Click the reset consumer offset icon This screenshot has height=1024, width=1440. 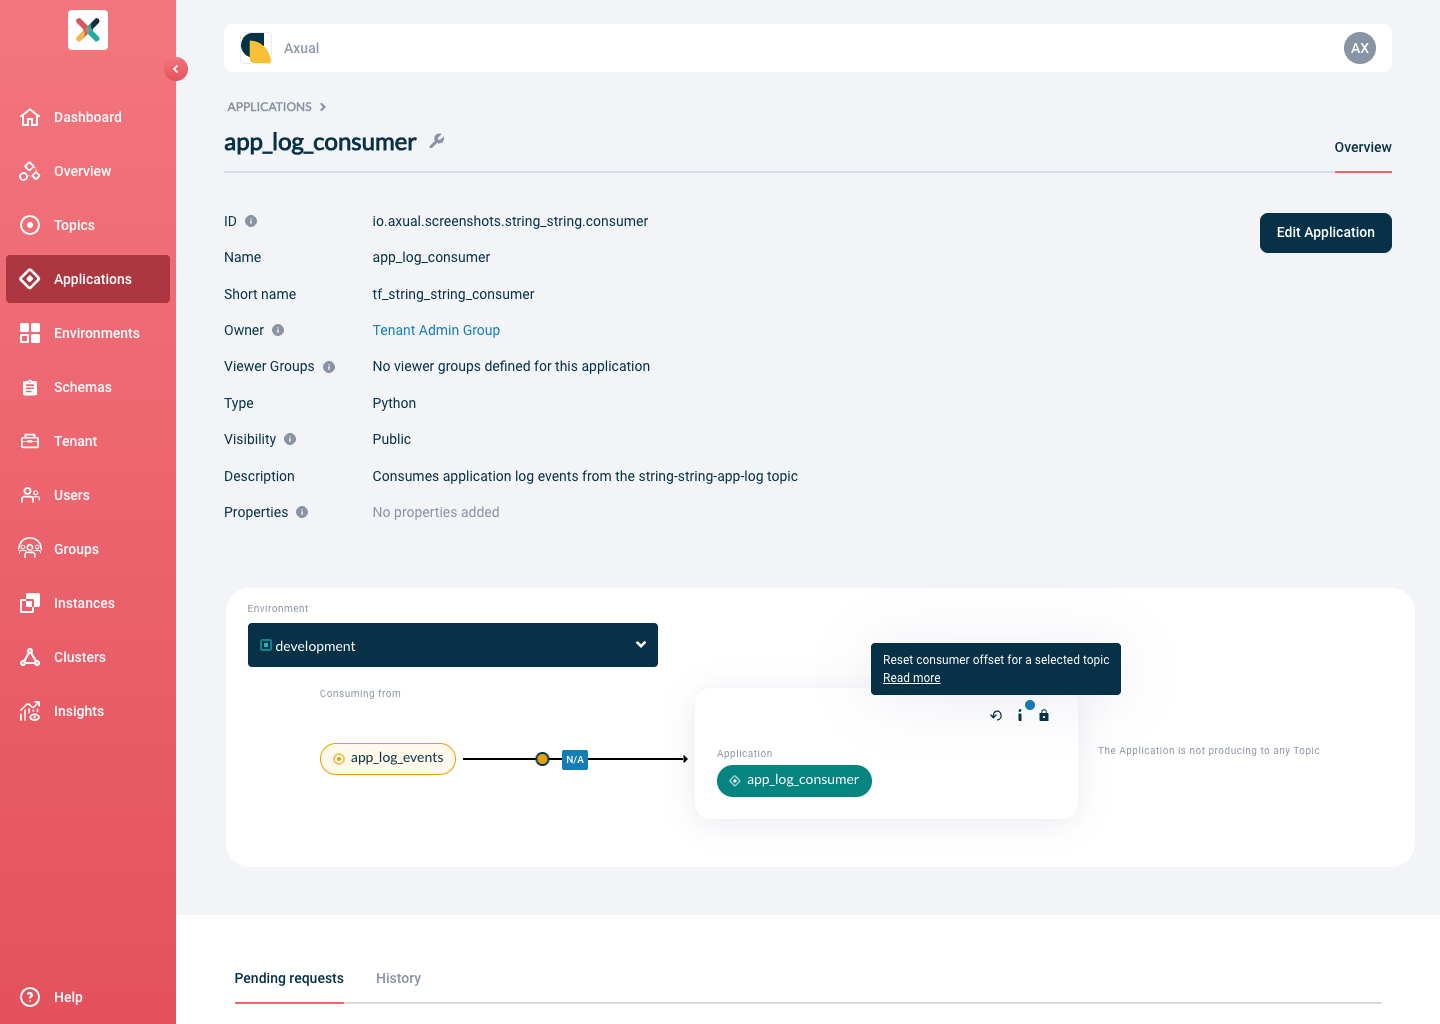[996, 715]
